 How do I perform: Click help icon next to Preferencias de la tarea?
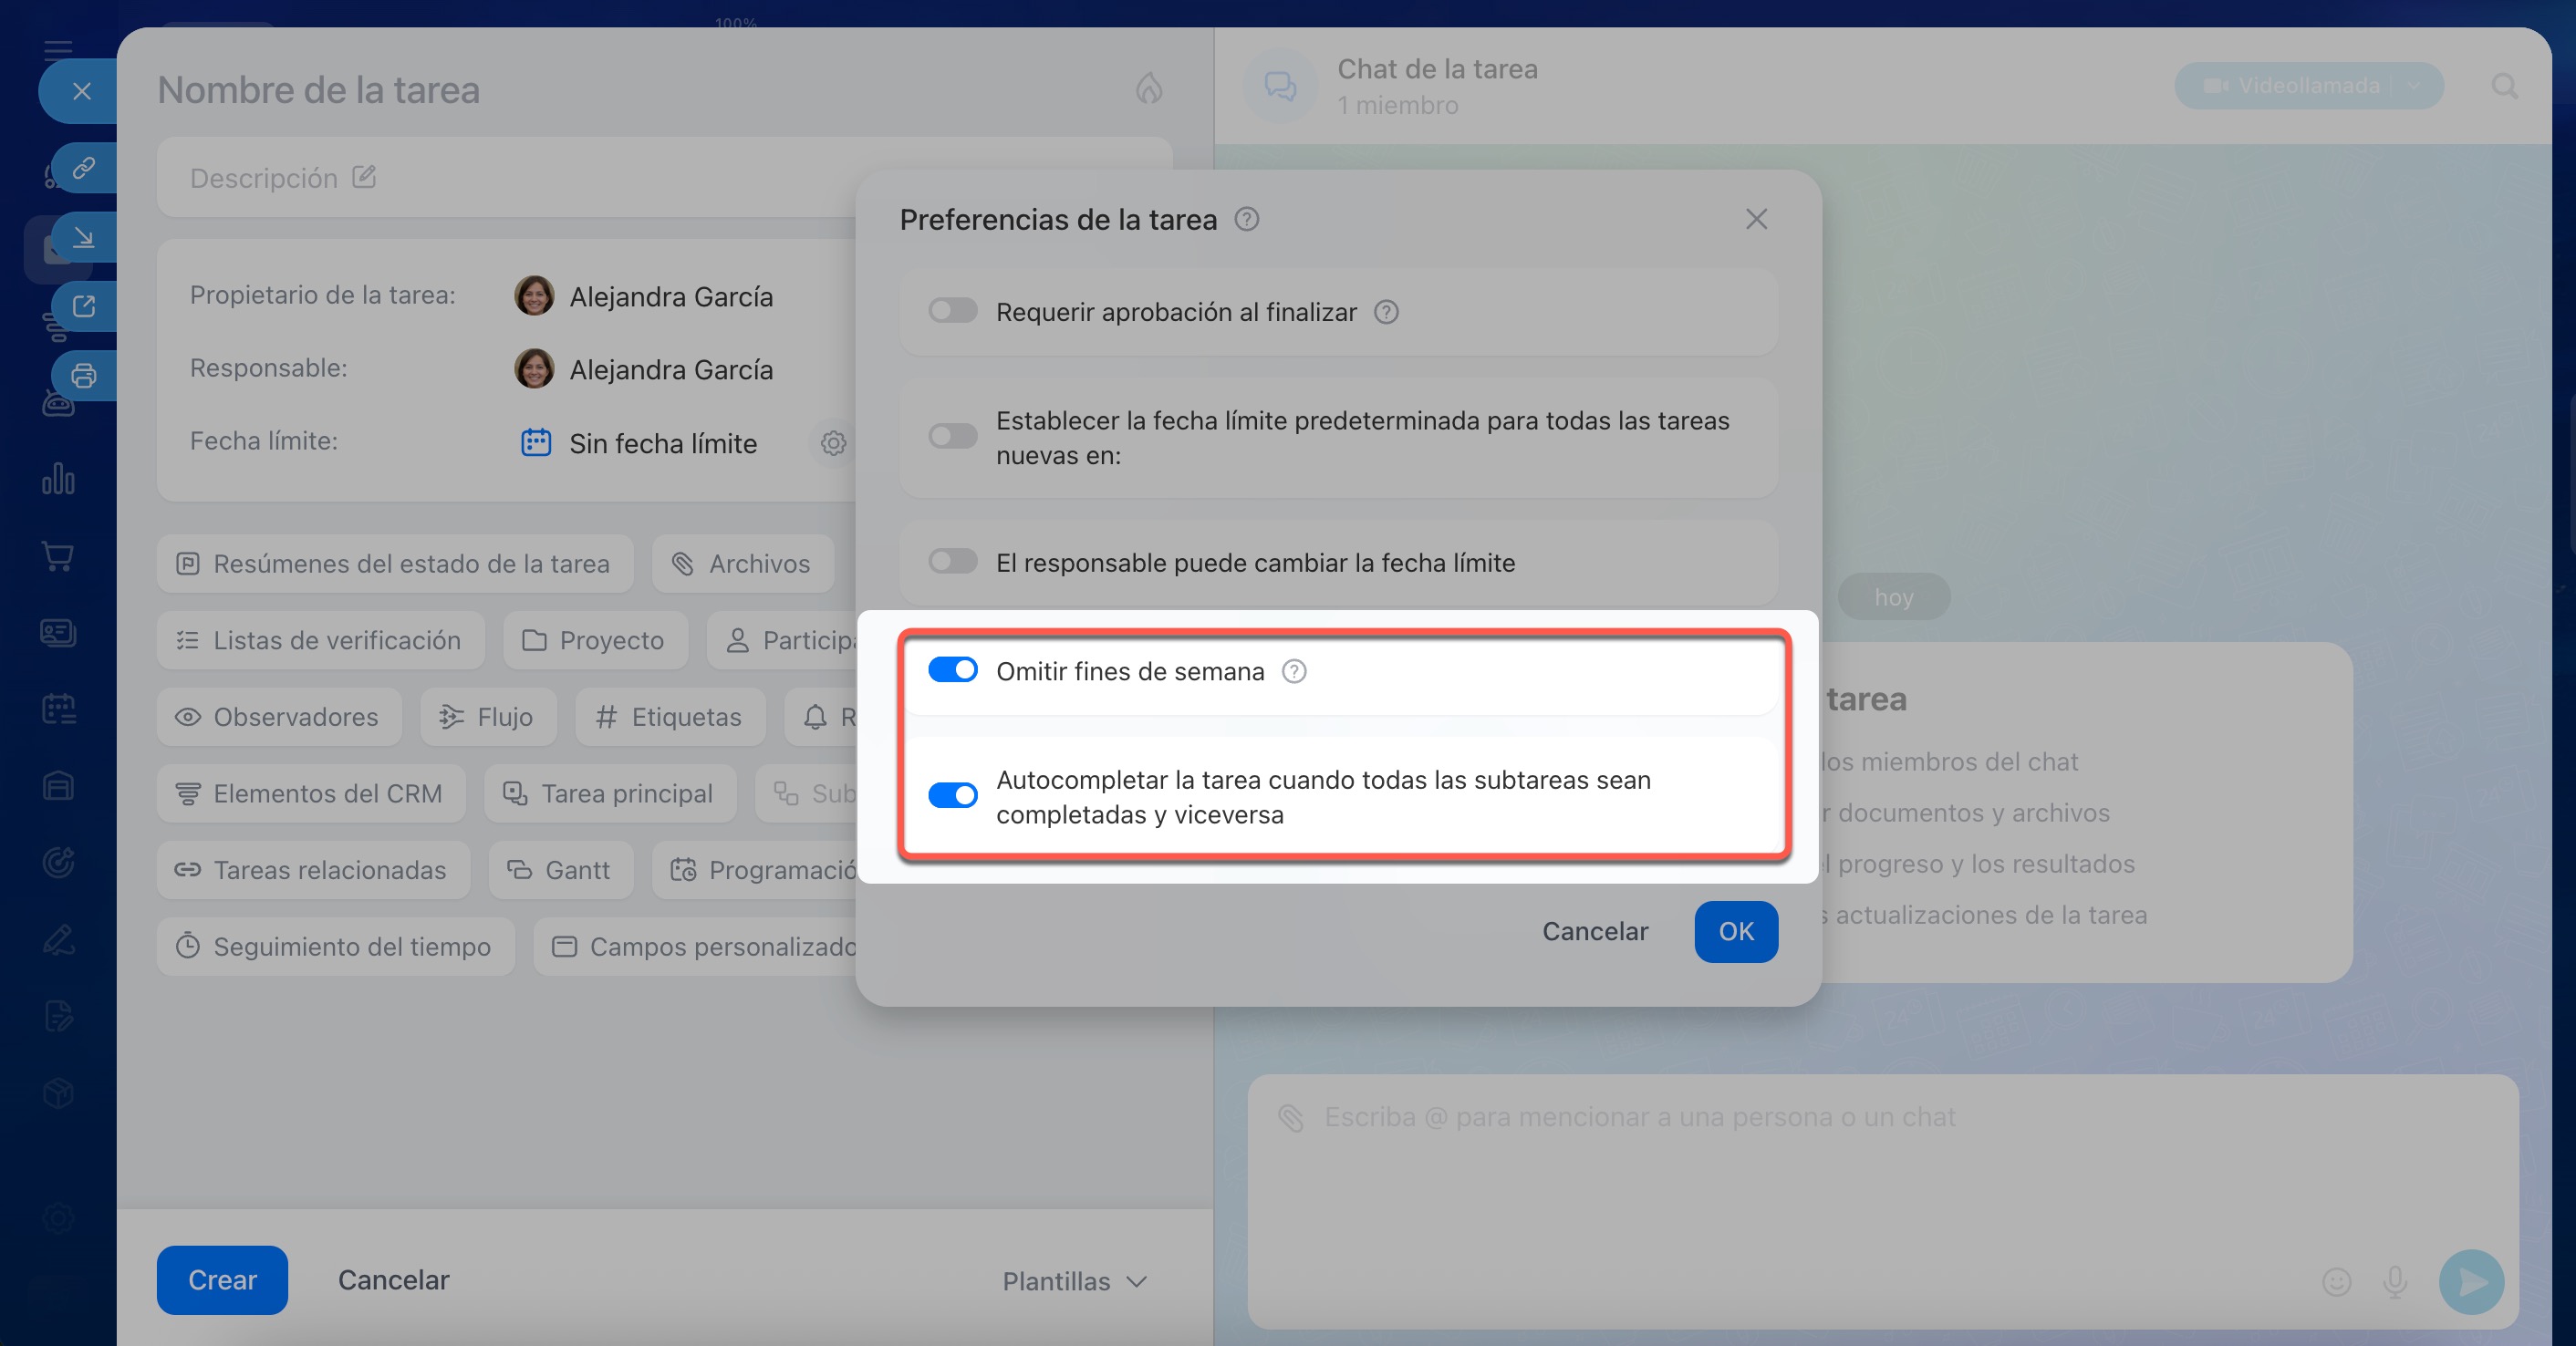tap(1246, 219)
